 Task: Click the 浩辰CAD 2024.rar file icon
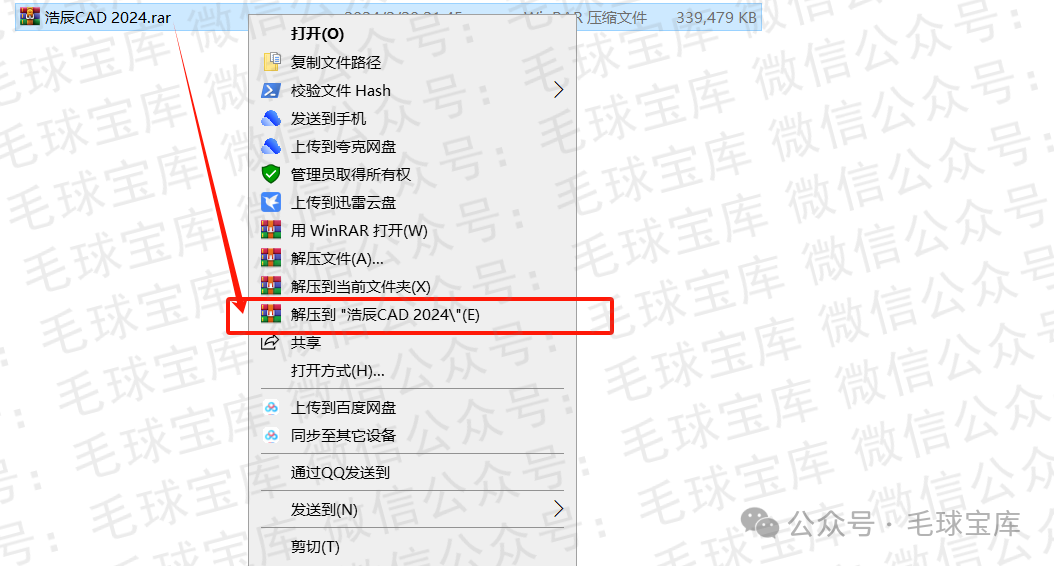[30, 16]
